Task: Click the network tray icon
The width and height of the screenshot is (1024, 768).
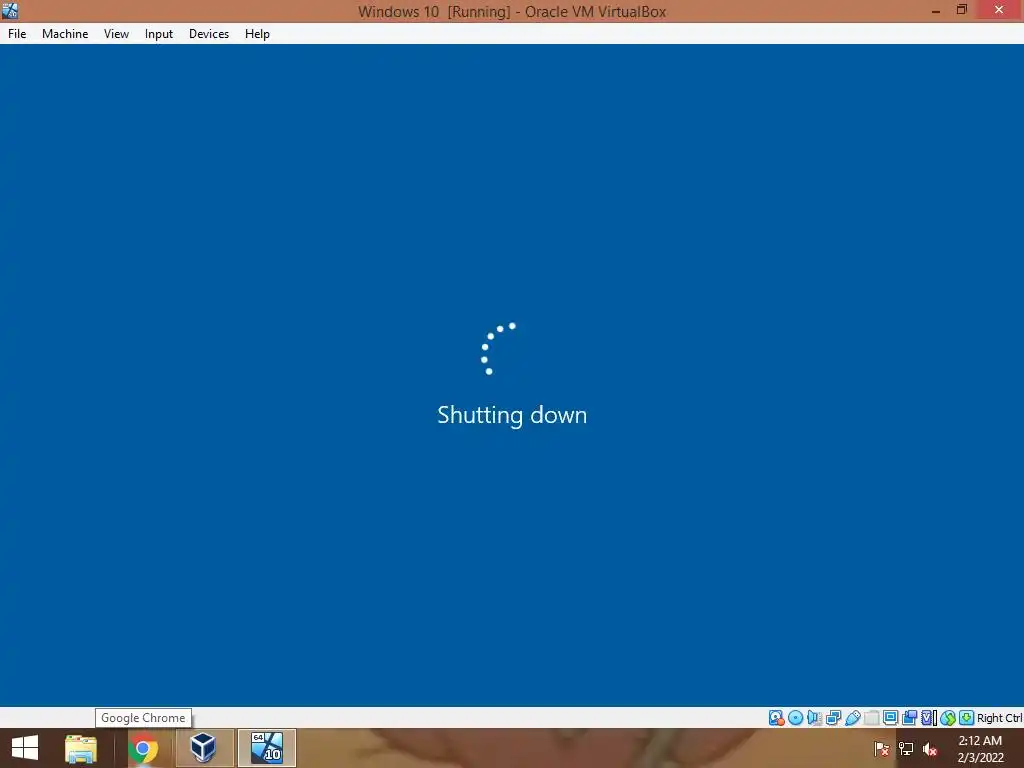Action: click(x=906, y=748)
